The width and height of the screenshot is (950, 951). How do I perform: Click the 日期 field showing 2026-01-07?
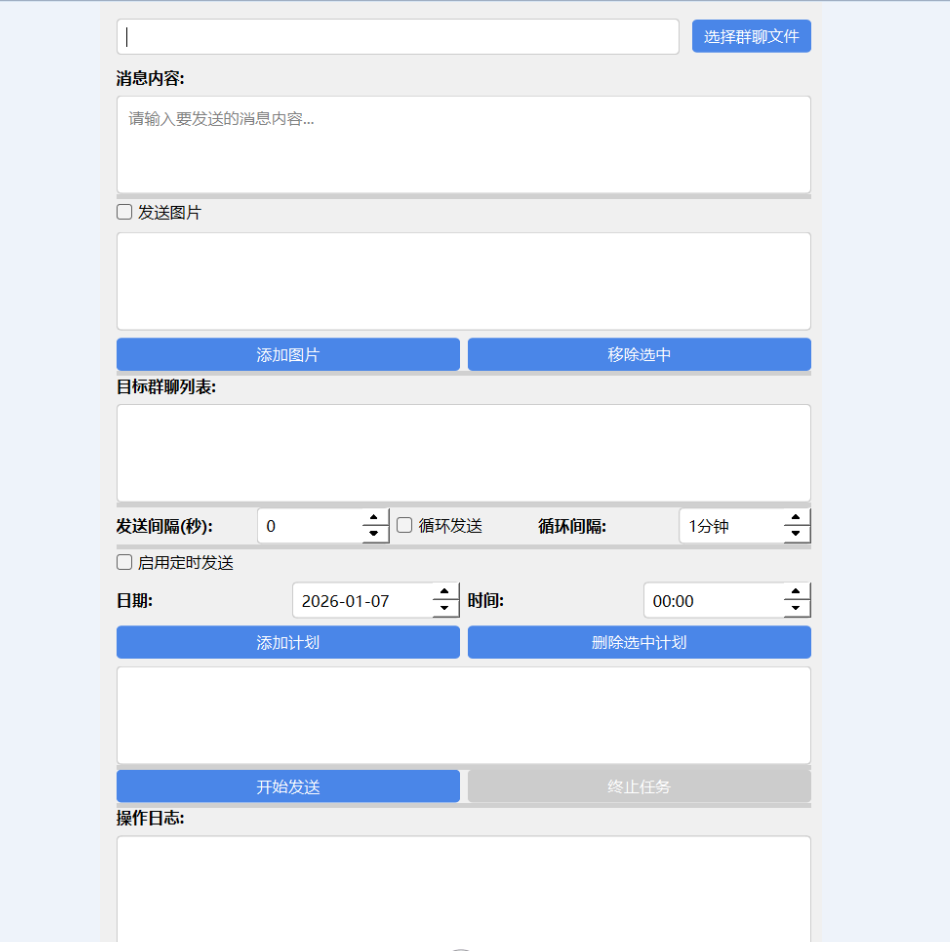pyautogui.click(x=362, y=601)
